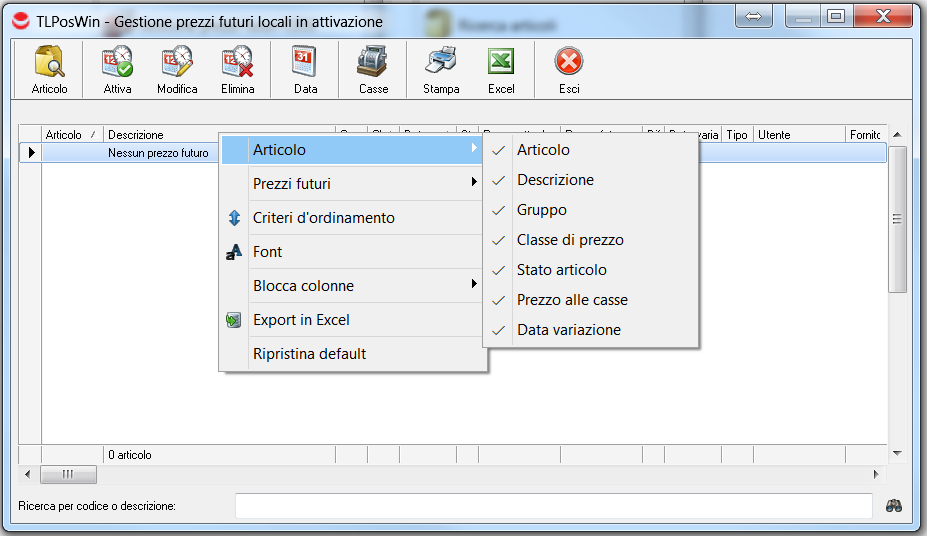Image resolution: width=927 pixels, height=538 pixels.
Task: Focus the Ricerca per codice o descrizione field
Action: (554, 506)
